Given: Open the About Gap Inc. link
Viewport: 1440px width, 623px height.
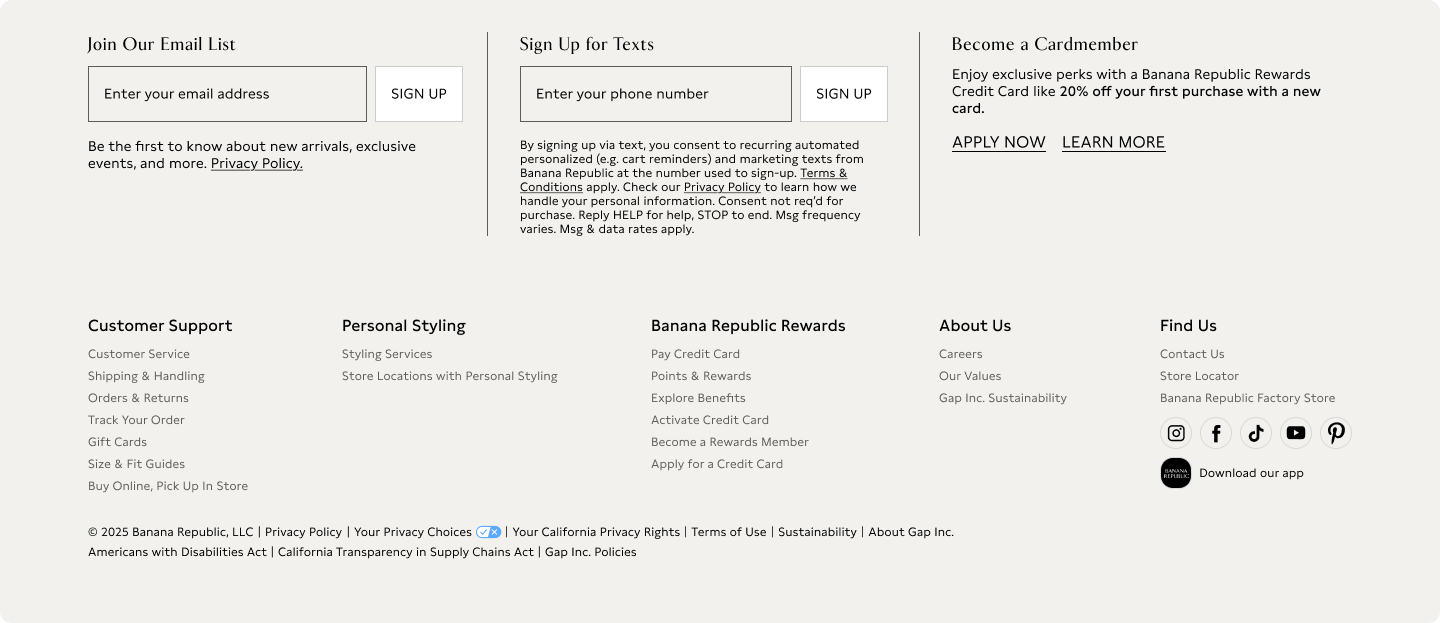Looking at the screenshot, I should (x=911, y=532).
